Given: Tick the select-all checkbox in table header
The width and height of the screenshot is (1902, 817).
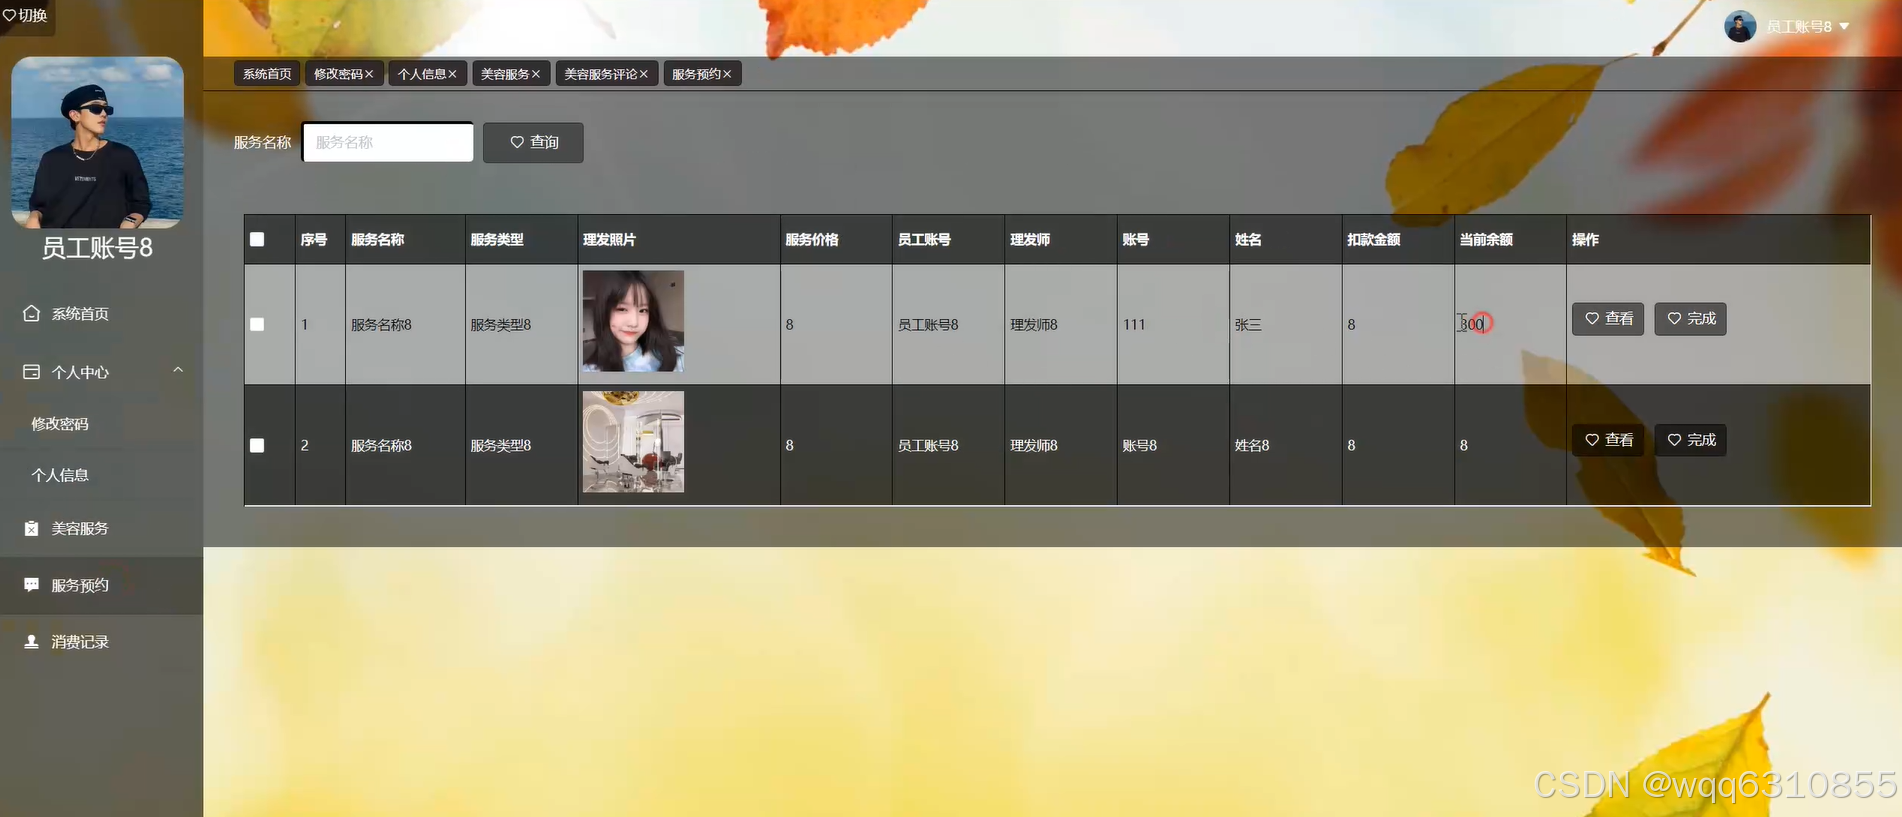Looking at the screenshot, I should 257,239.
